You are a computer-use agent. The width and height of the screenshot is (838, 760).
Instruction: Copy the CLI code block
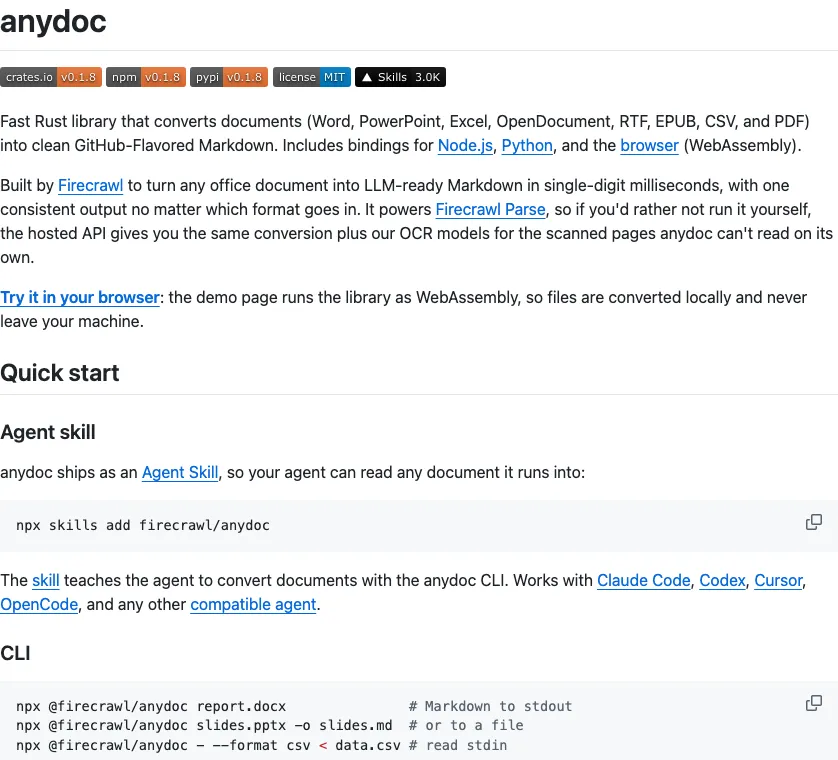(813, 703)
